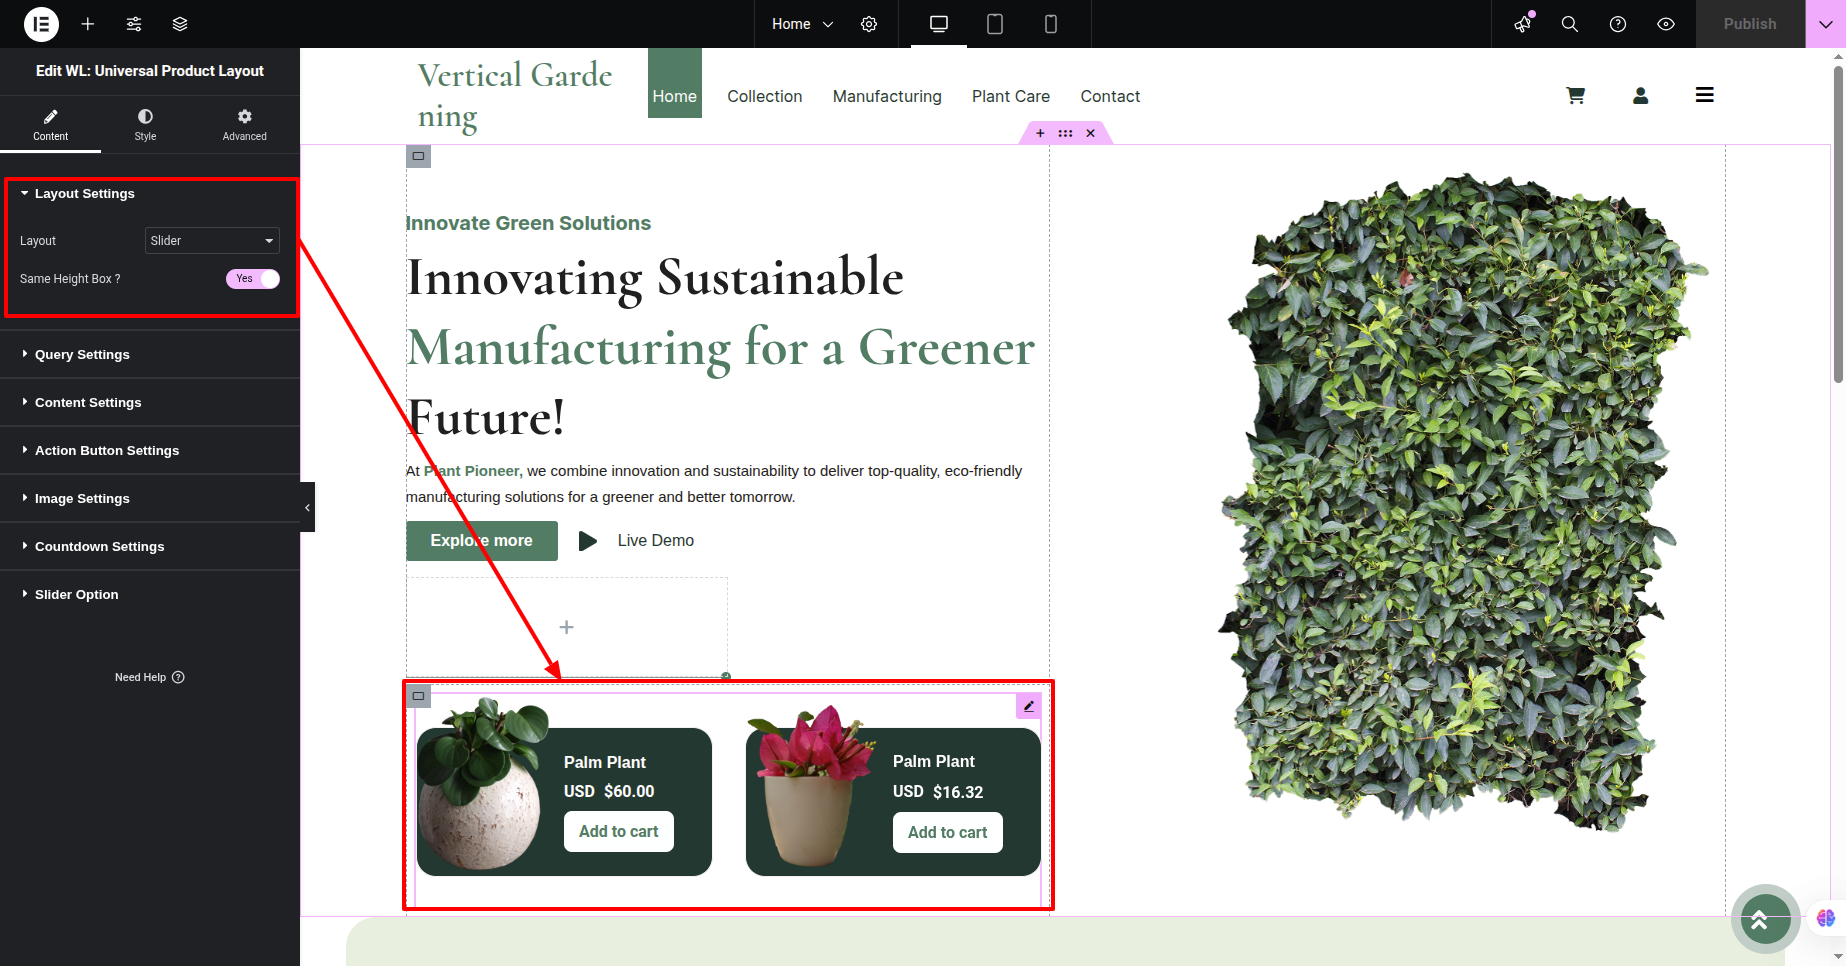
Task: Open publish options arrow button
Action: pos(1825,24)
